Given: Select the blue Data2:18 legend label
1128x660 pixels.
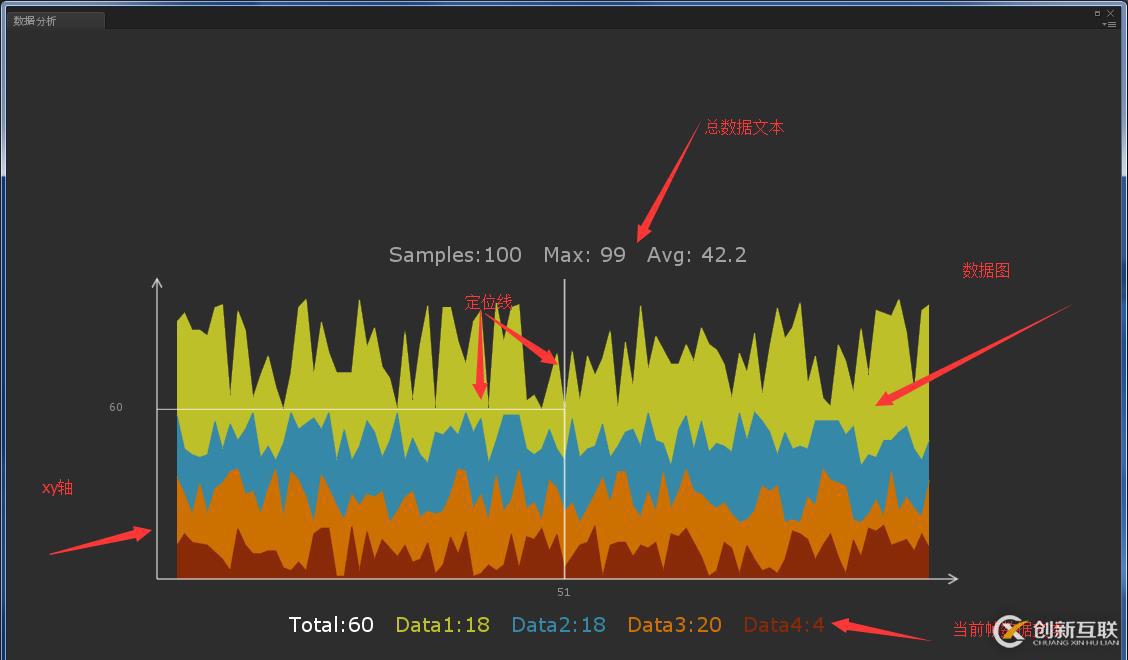Looking at the screenshot, I should click(x=558, y=625).
